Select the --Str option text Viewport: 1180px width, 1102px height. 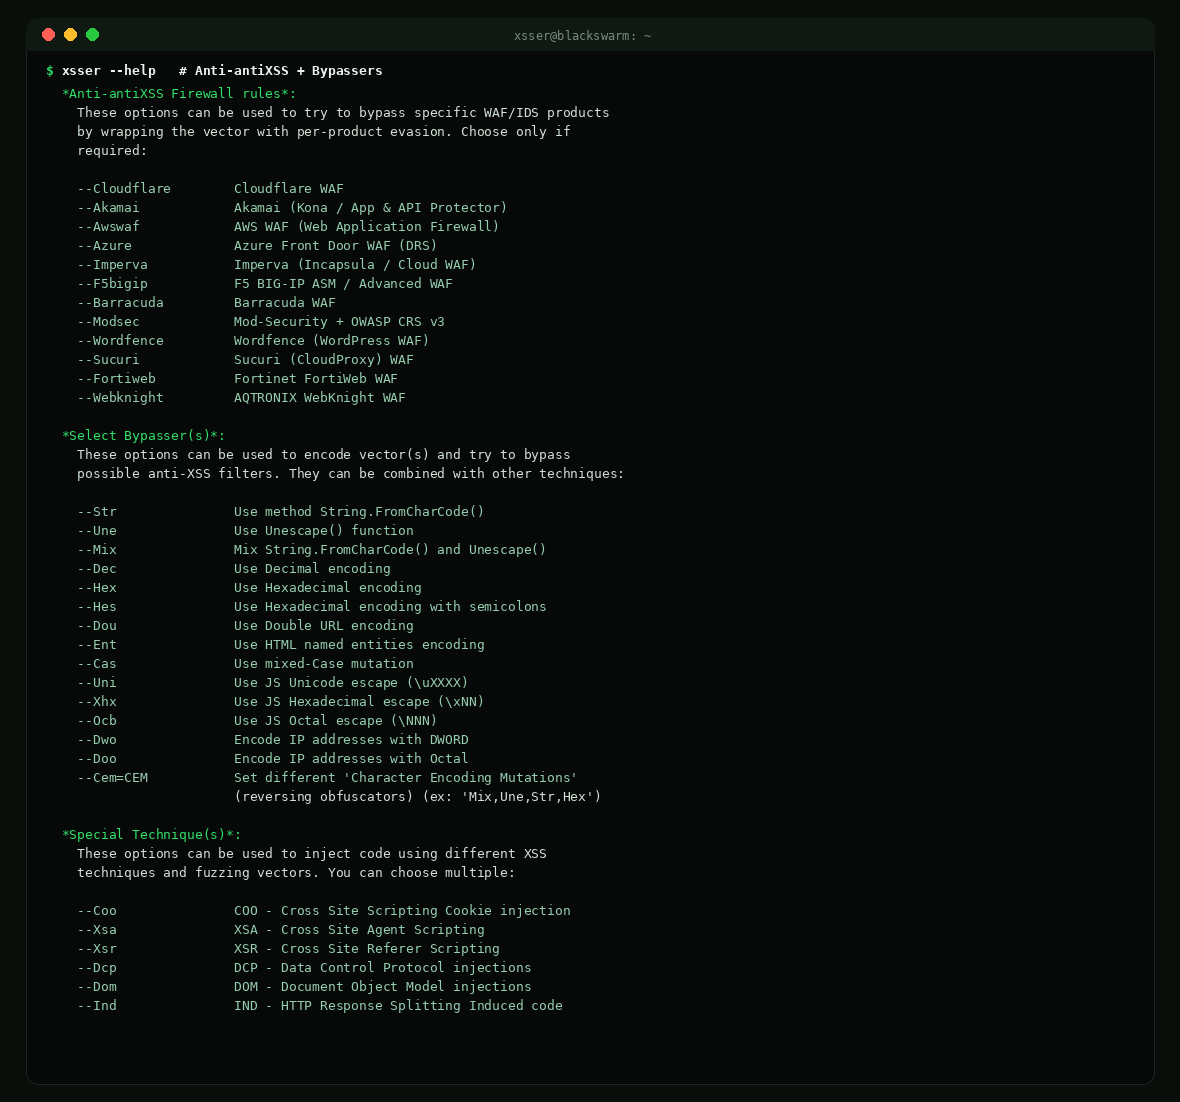click(x=97, y=511)
